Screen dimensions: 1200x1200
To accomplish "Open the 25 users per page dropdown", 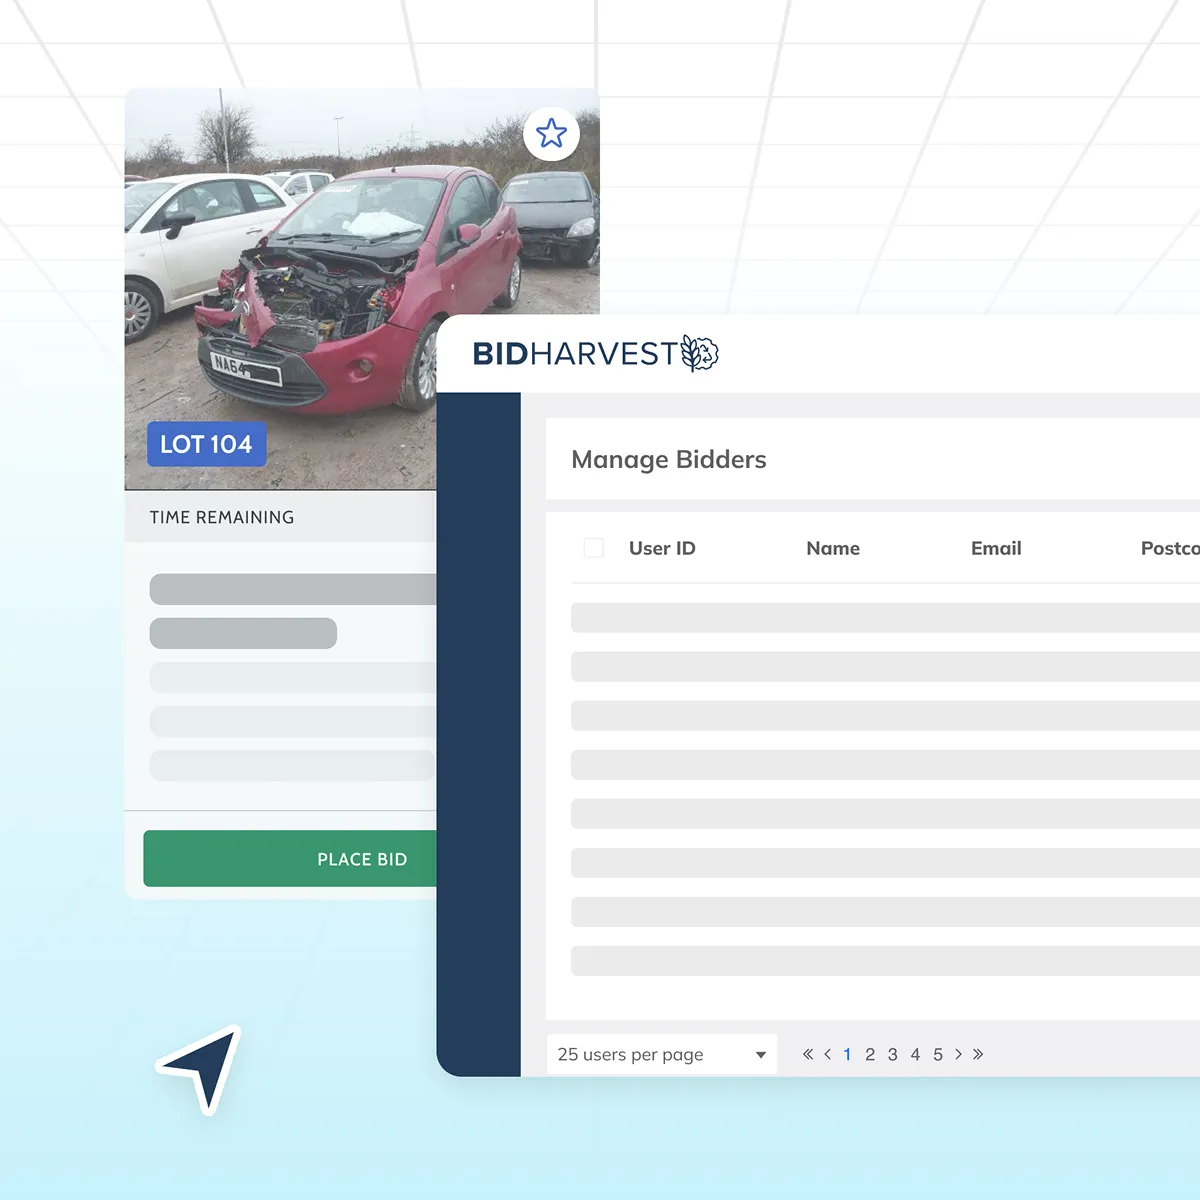I will [662, 1054].
